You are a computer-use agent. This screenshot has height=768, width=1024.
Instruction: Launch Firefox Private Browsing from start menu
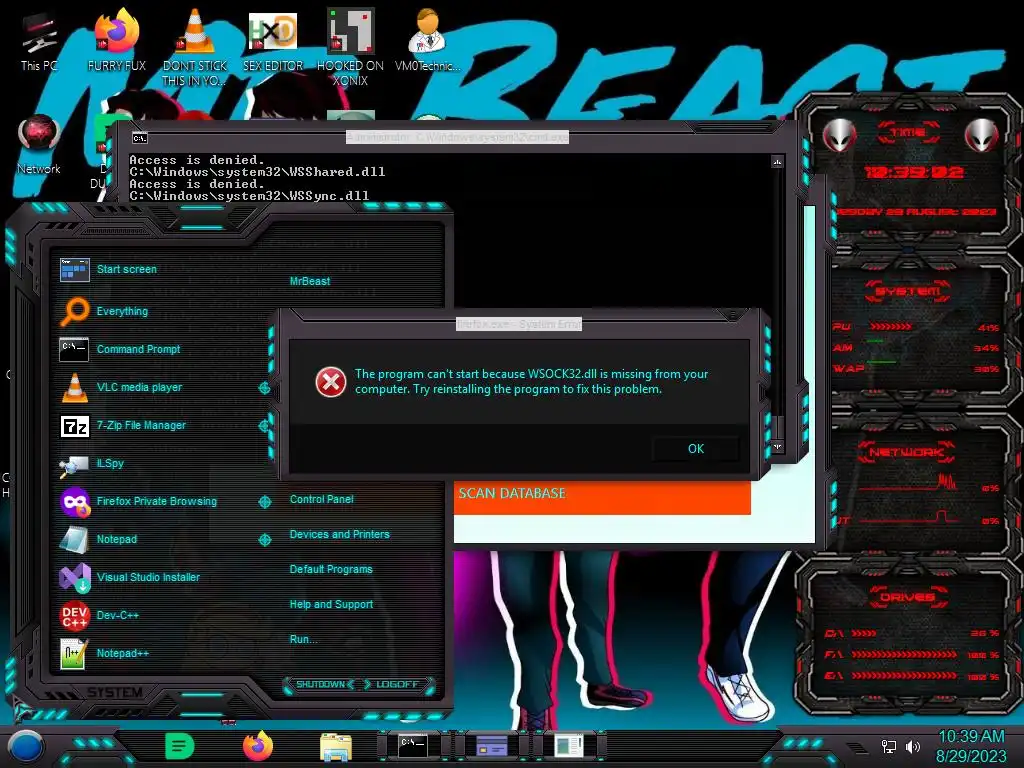point(138,502)
